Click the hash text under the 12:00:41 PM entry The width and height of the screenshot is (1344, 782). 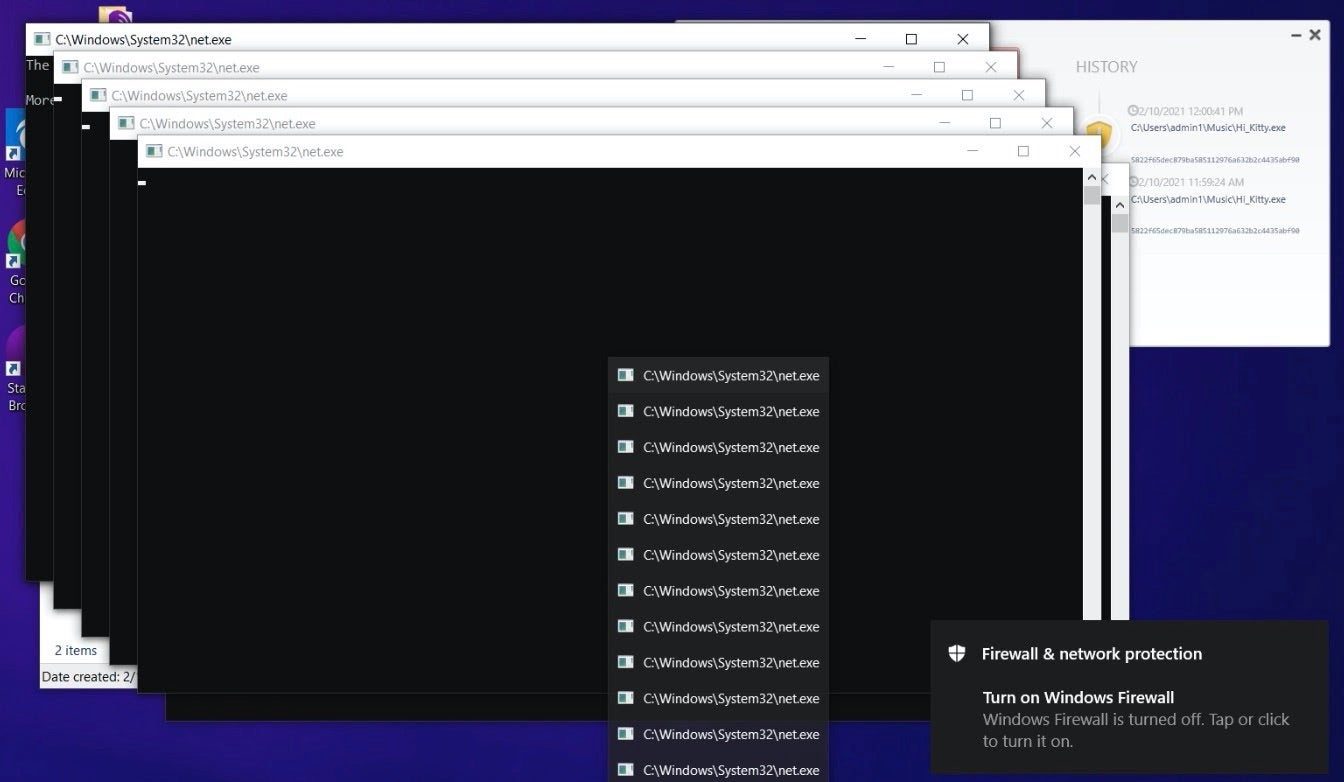coord(1215,159)
